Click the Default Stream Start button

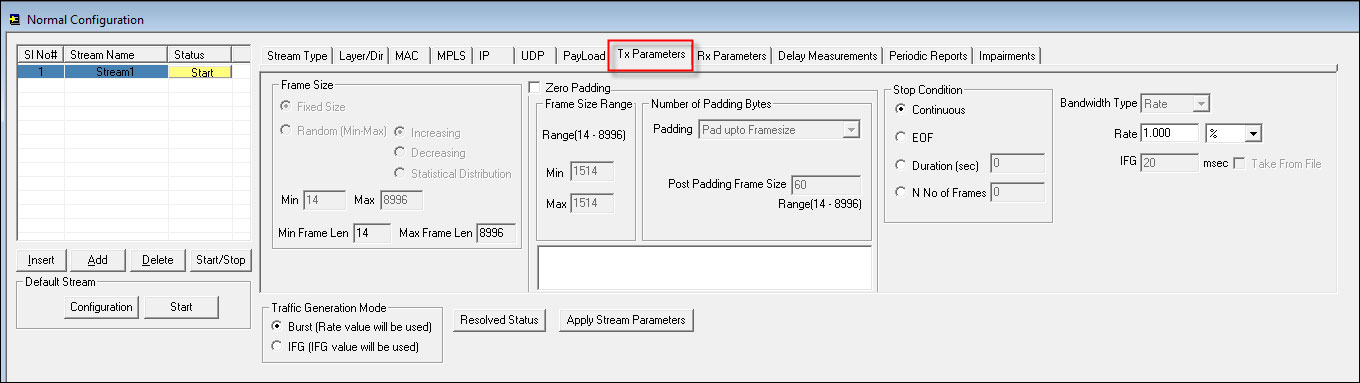pyautogui.click(x=181, y=307)
